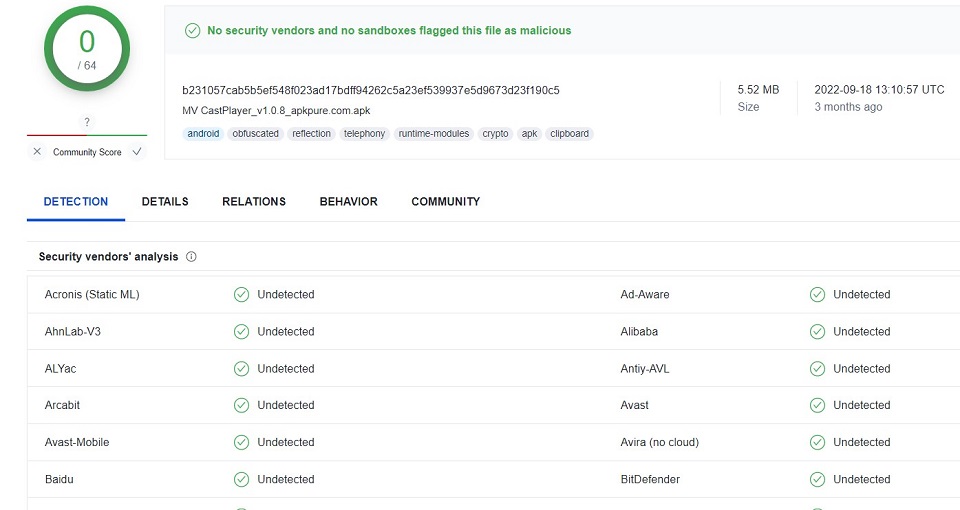Click vendor name AhnLab-V3
This screenshot has width=960, height=510.
click(x=73, y=332)
